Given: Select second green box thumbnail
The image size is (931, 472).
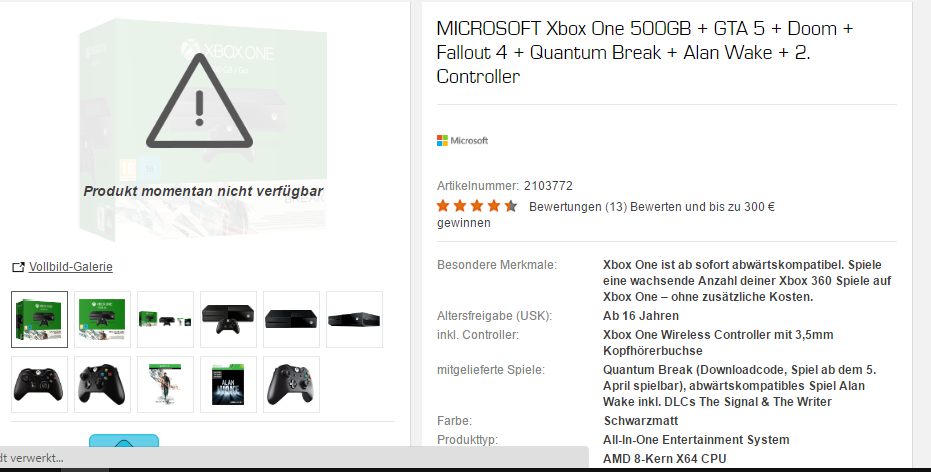Looking at the screenshot, I should tap(103, 319).
